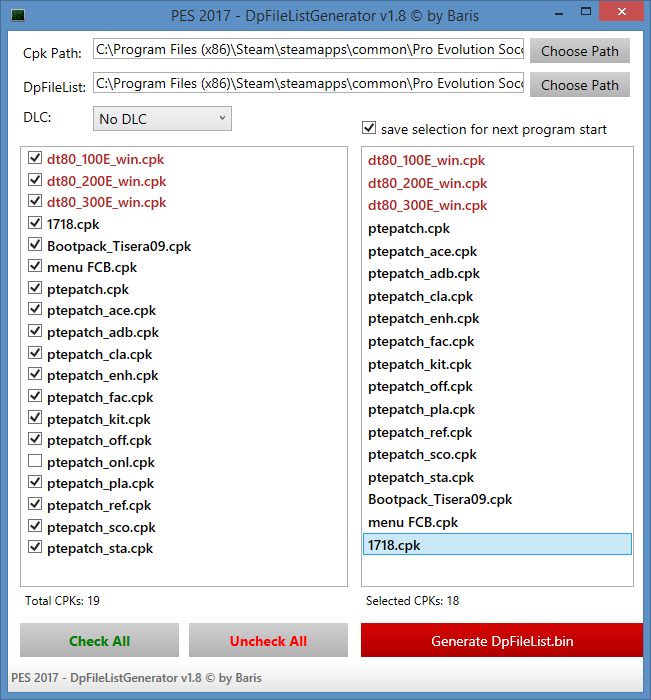Image resolution: width=651 pixels, height=700 pixels.
Task: Click Choose Path for DpFileList
Action: click(580, 85)
